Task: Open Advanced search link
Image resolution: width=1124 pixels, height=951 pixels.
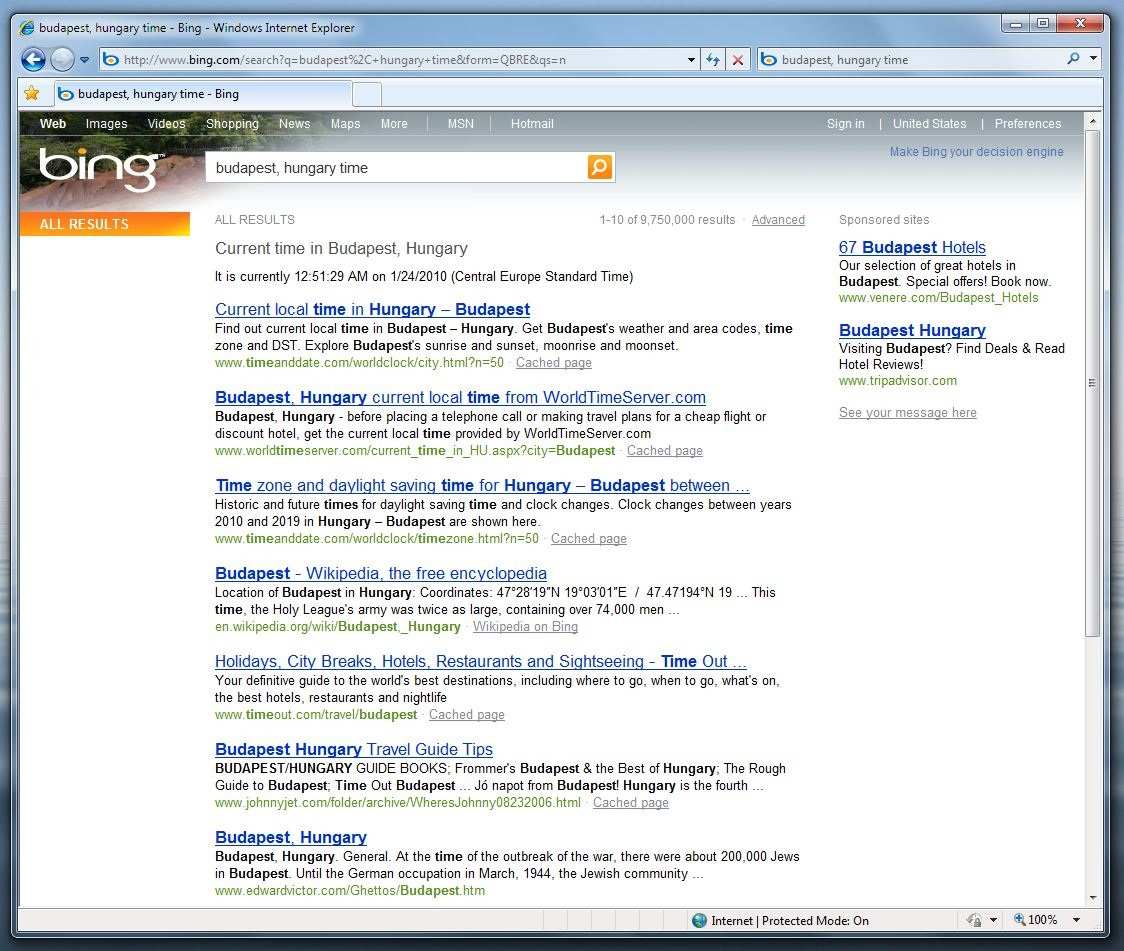Action: coord(778,219)
